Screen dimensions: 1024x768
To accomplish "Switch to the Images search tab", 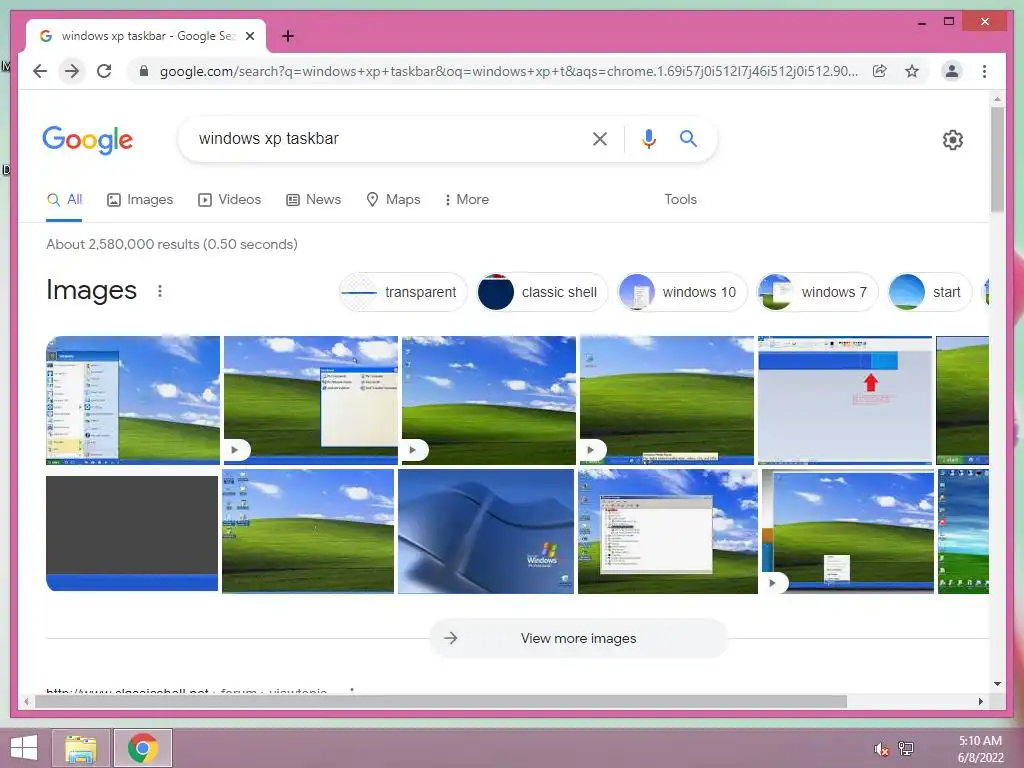I will (x=140, y=200).
